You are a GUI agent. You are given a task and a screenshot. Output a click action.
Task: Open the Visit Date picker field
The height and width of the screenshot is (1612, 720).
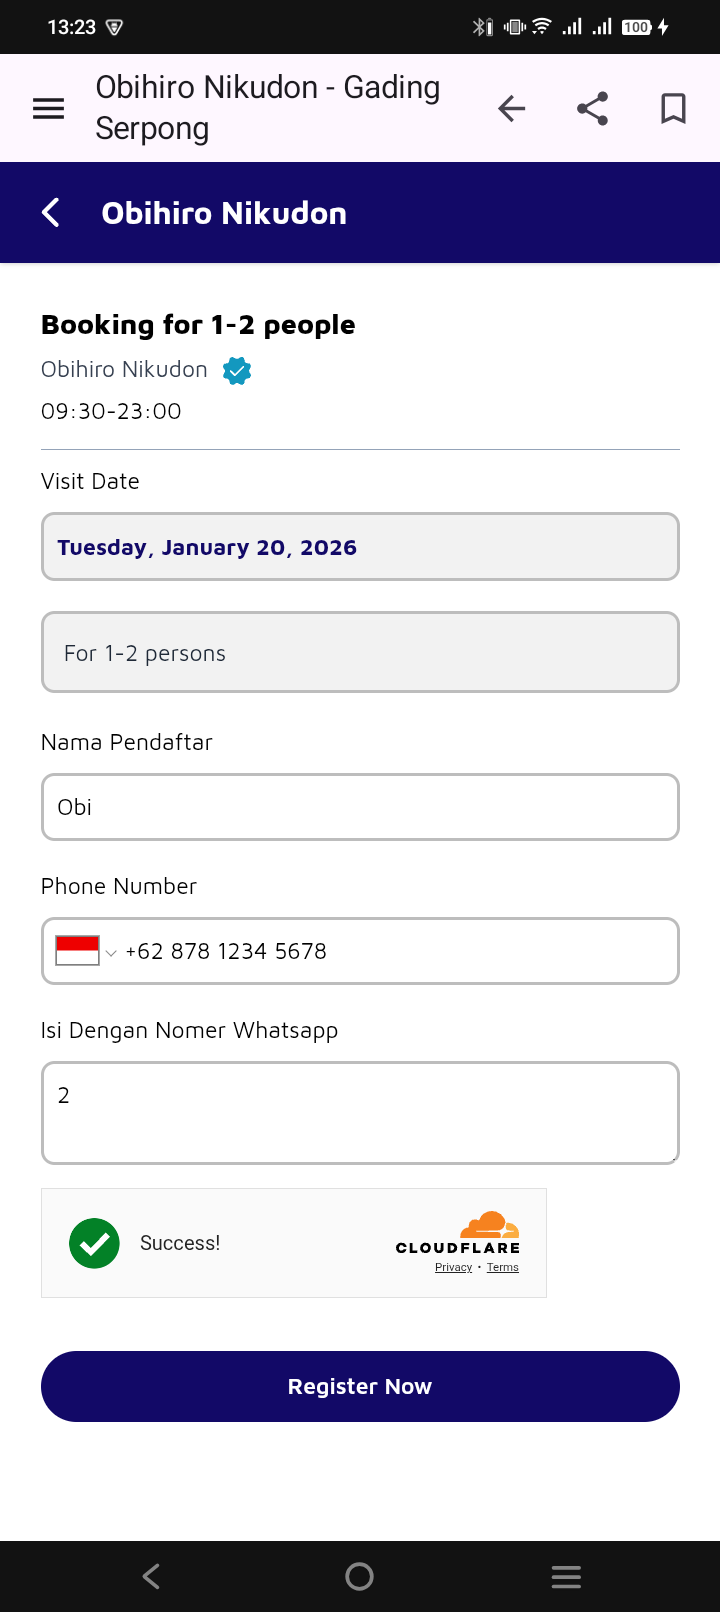pyautogui.click(x=360, y=547)
